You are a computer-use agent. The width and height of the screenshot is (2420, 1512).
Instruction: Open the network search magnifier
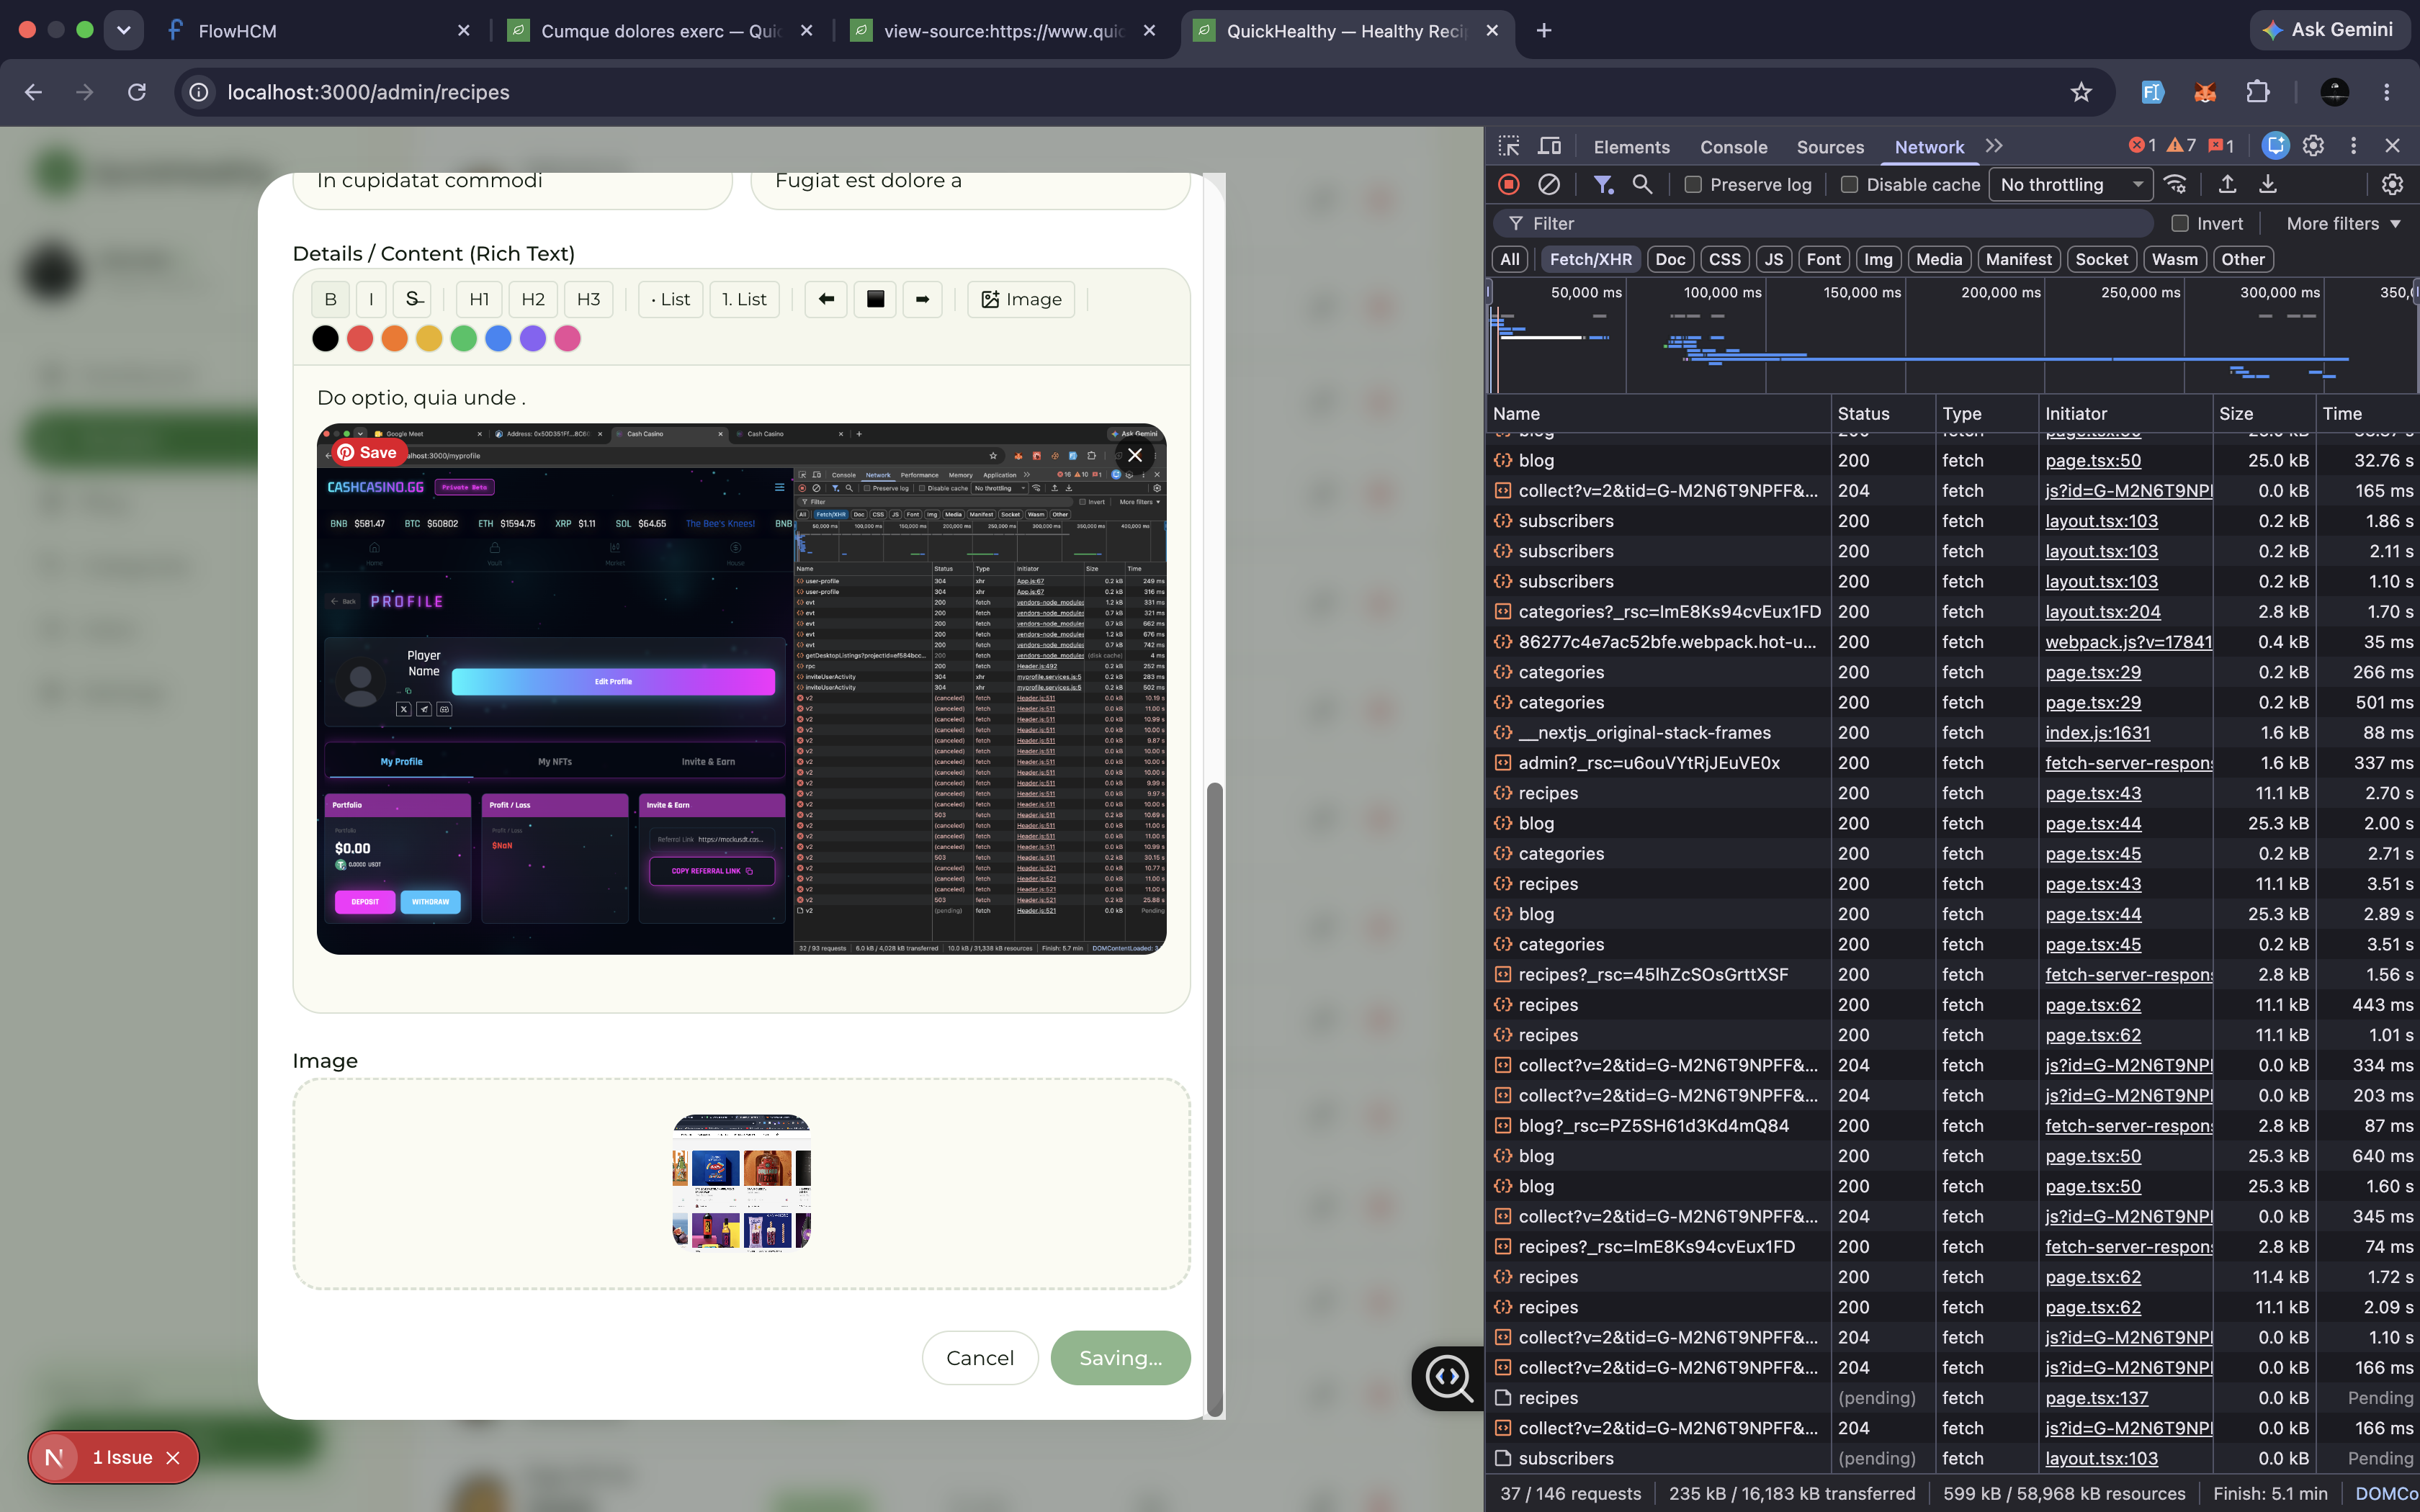pos(1642,184)
